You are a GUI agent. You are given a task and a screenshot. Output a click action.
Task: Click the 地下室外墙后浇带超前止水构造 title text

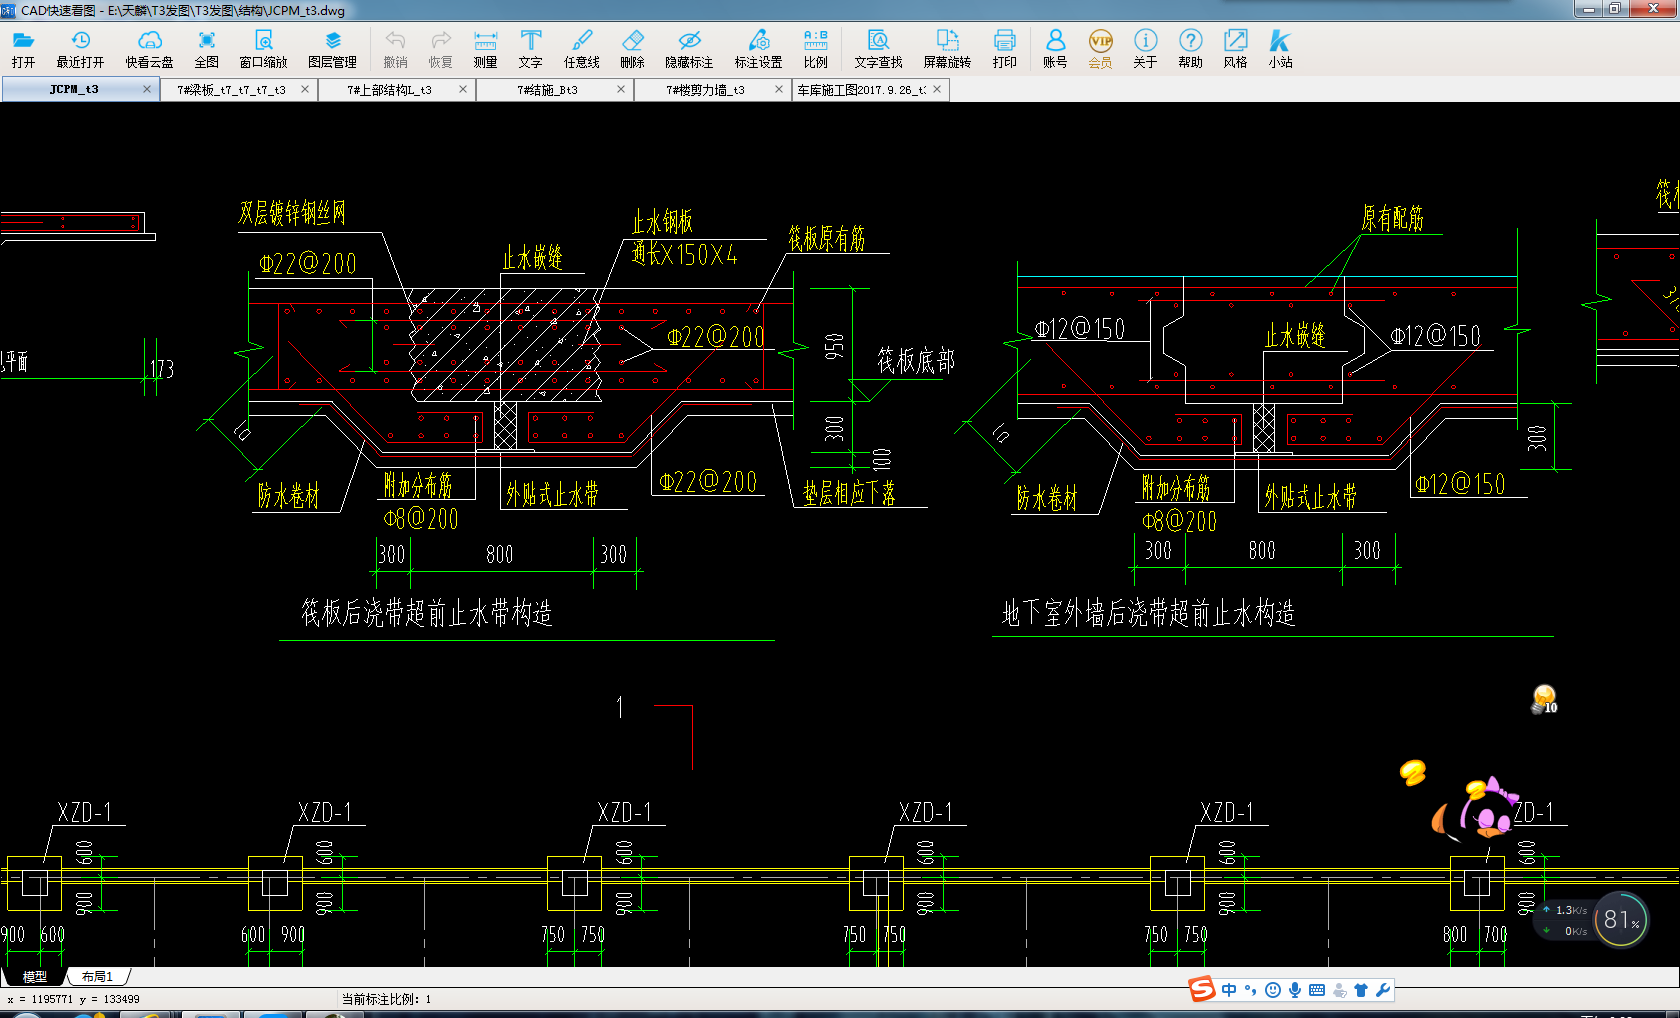[1149, 612]
